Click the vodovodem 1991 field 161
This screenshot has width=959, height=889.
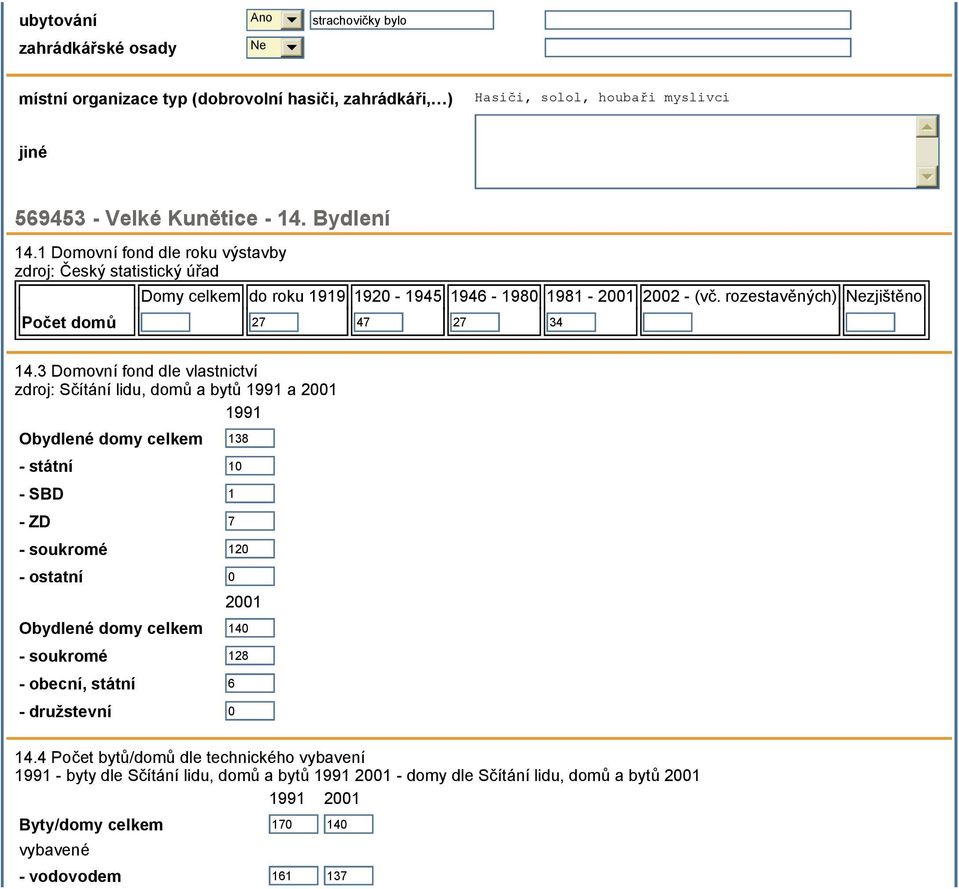(294, 876)
